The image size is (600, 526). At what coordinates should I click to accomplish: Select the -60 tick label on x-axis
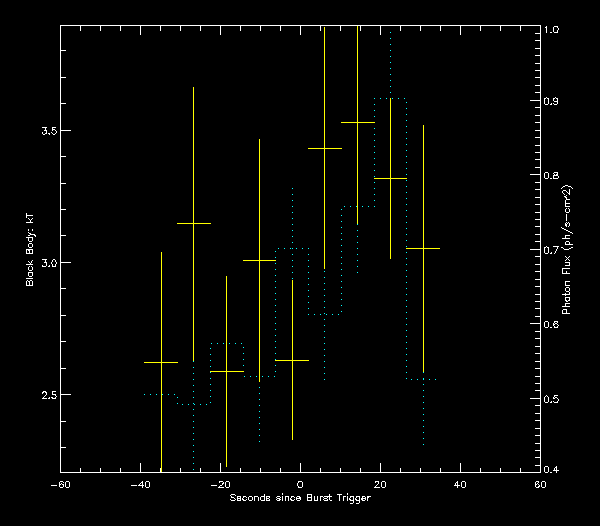point(60,485)
